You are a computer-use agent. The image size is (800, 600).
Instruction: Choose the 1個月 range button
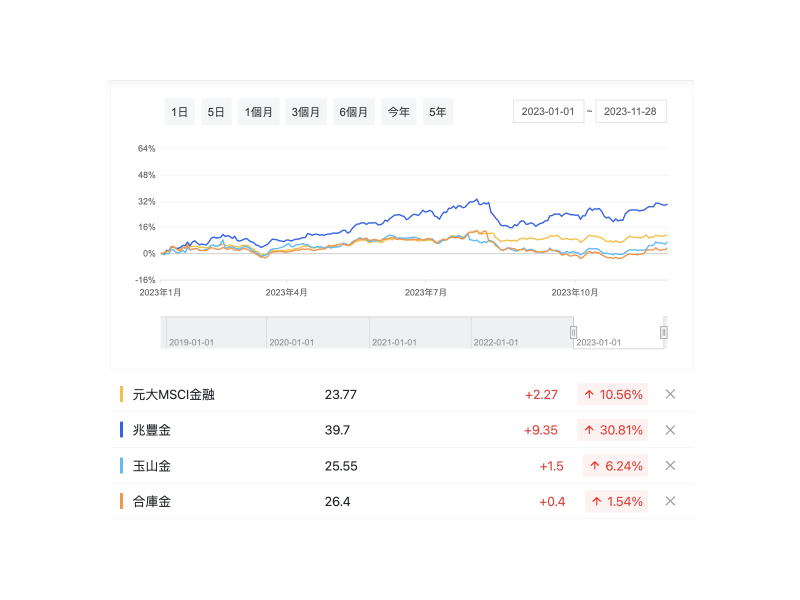coord(259,112)
